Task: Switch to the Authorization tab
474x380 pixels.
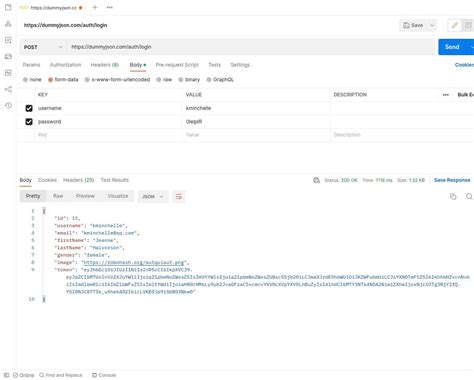Action: click(x=65, y=65)
